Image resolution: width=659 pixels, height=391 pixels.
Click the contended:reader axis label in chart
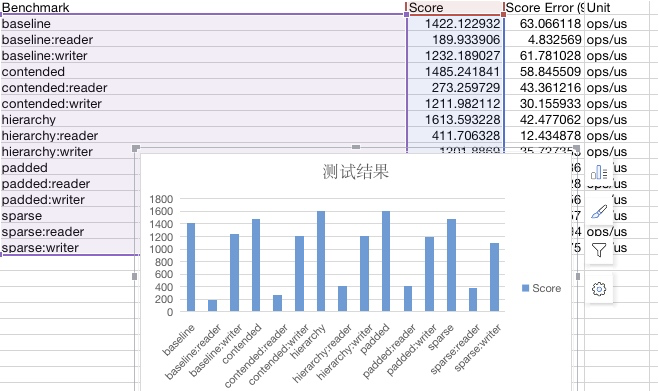(256, 356)
